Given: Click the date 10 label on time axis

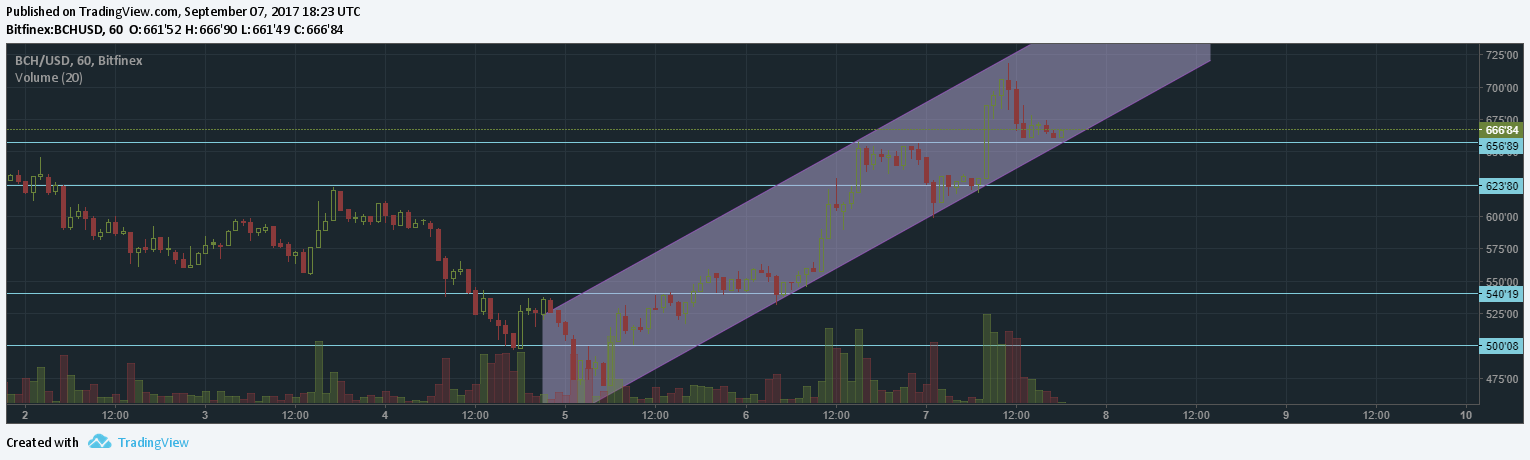Looking at the screenshot, I should pos(1466,414).
